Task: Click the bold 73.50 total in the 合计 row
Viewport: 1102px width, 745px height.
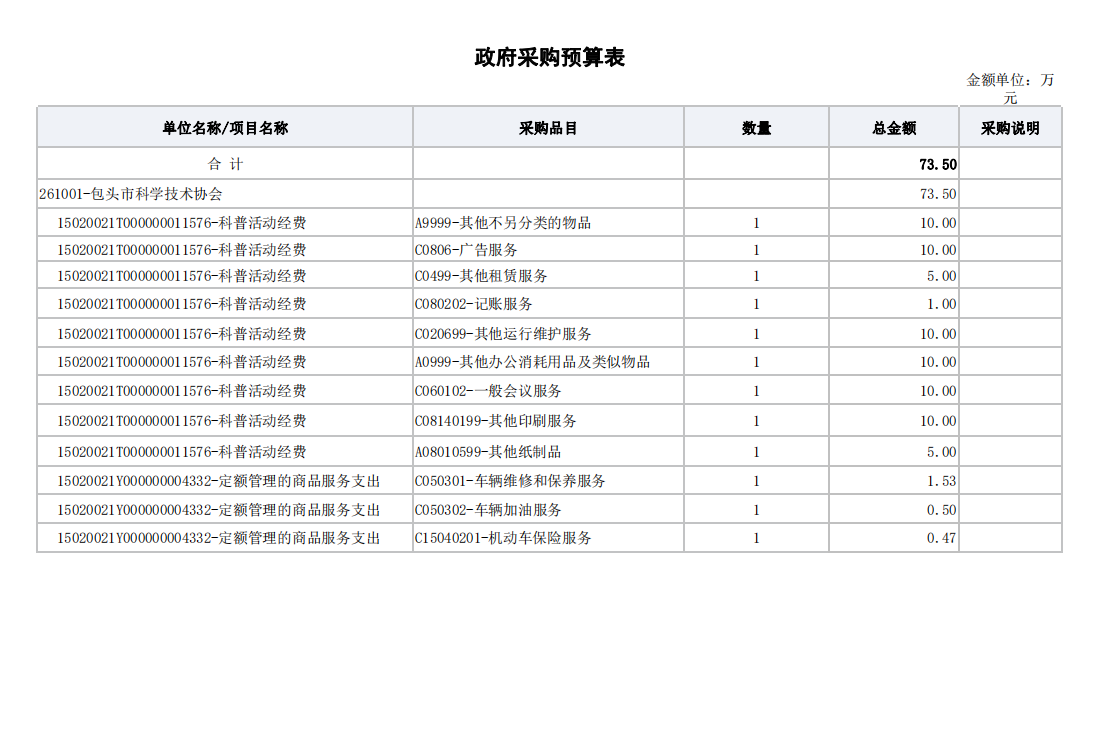Action: (938, 164)
